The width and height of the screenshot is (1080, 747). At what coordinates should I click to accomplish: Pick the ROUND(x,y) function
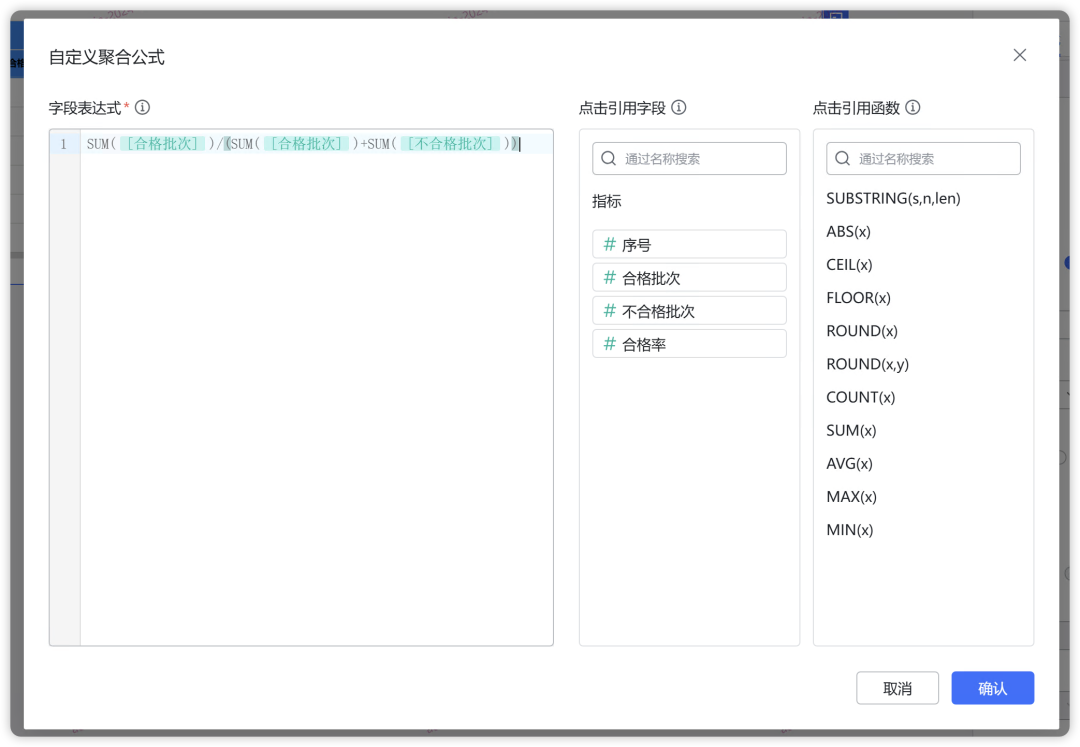click(867, 364)
